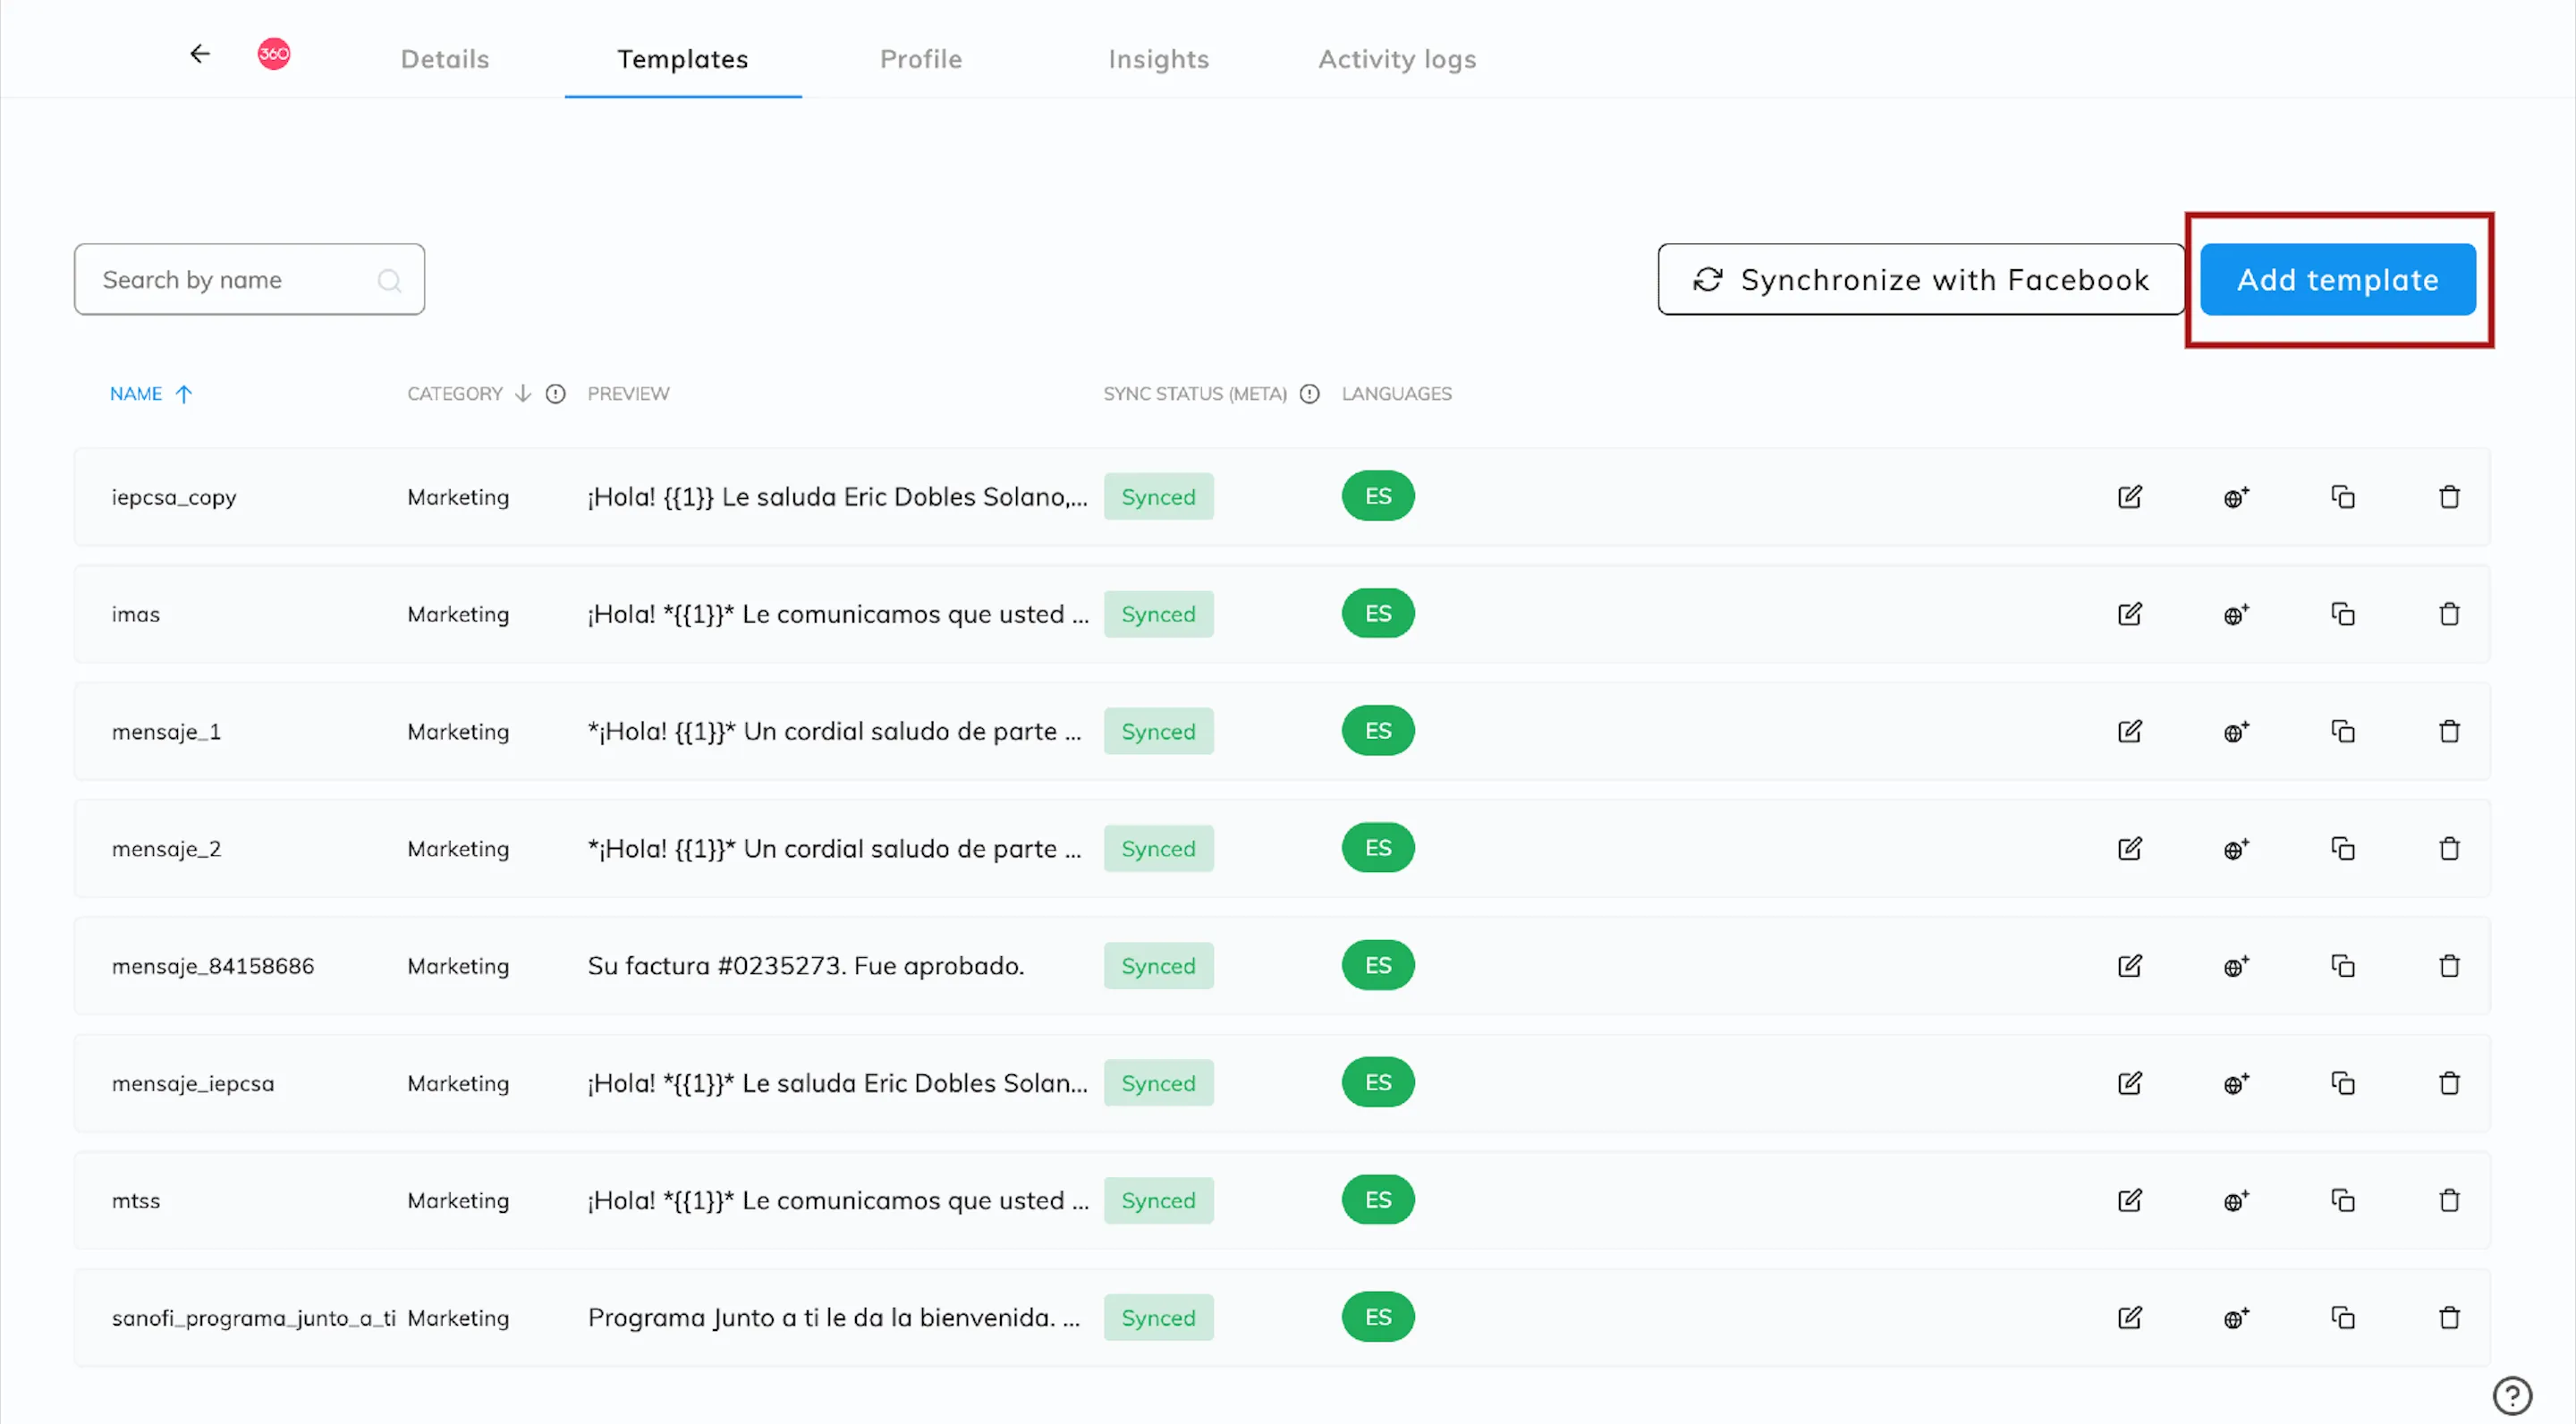The width and height of the screenshot is (2576, 1424).
Task: Delete the mensaje_iepcsa template
Action: pos(2449,1083)
